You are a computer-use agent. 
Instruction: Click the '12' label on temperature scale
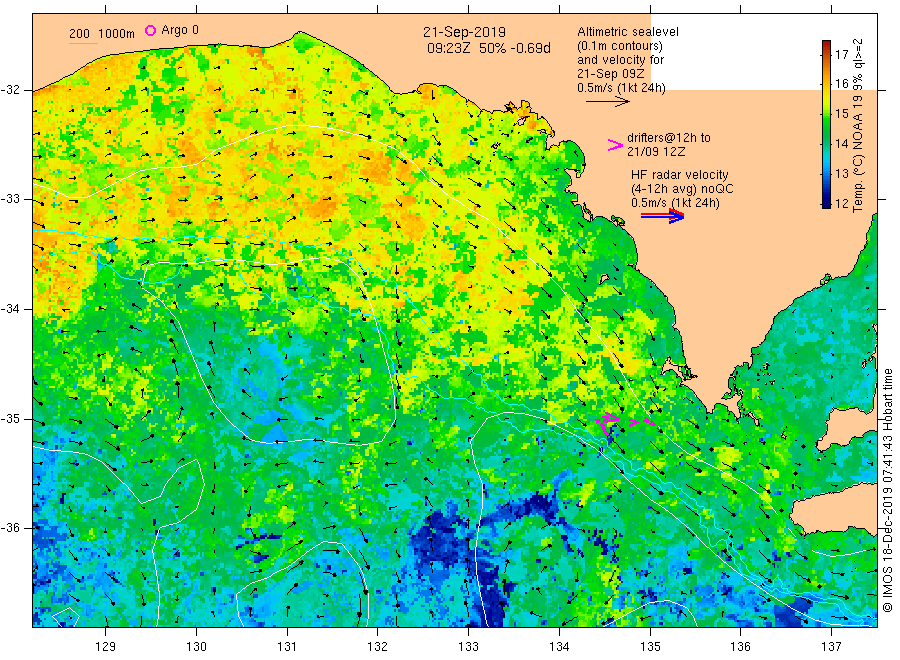pos(841,203)
